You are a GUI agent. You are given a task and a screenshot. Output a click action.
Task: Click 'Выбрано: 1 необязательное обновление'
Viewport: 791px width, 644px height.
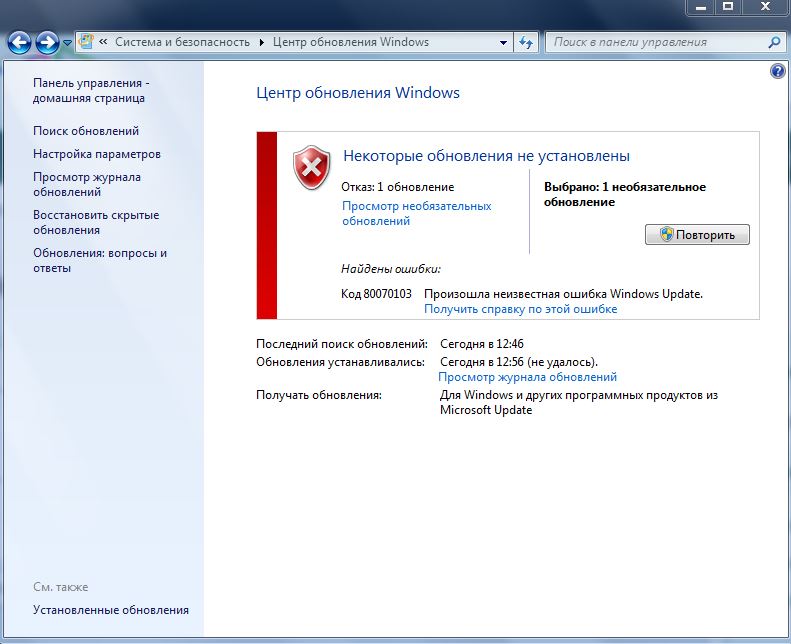coord(625,195)
